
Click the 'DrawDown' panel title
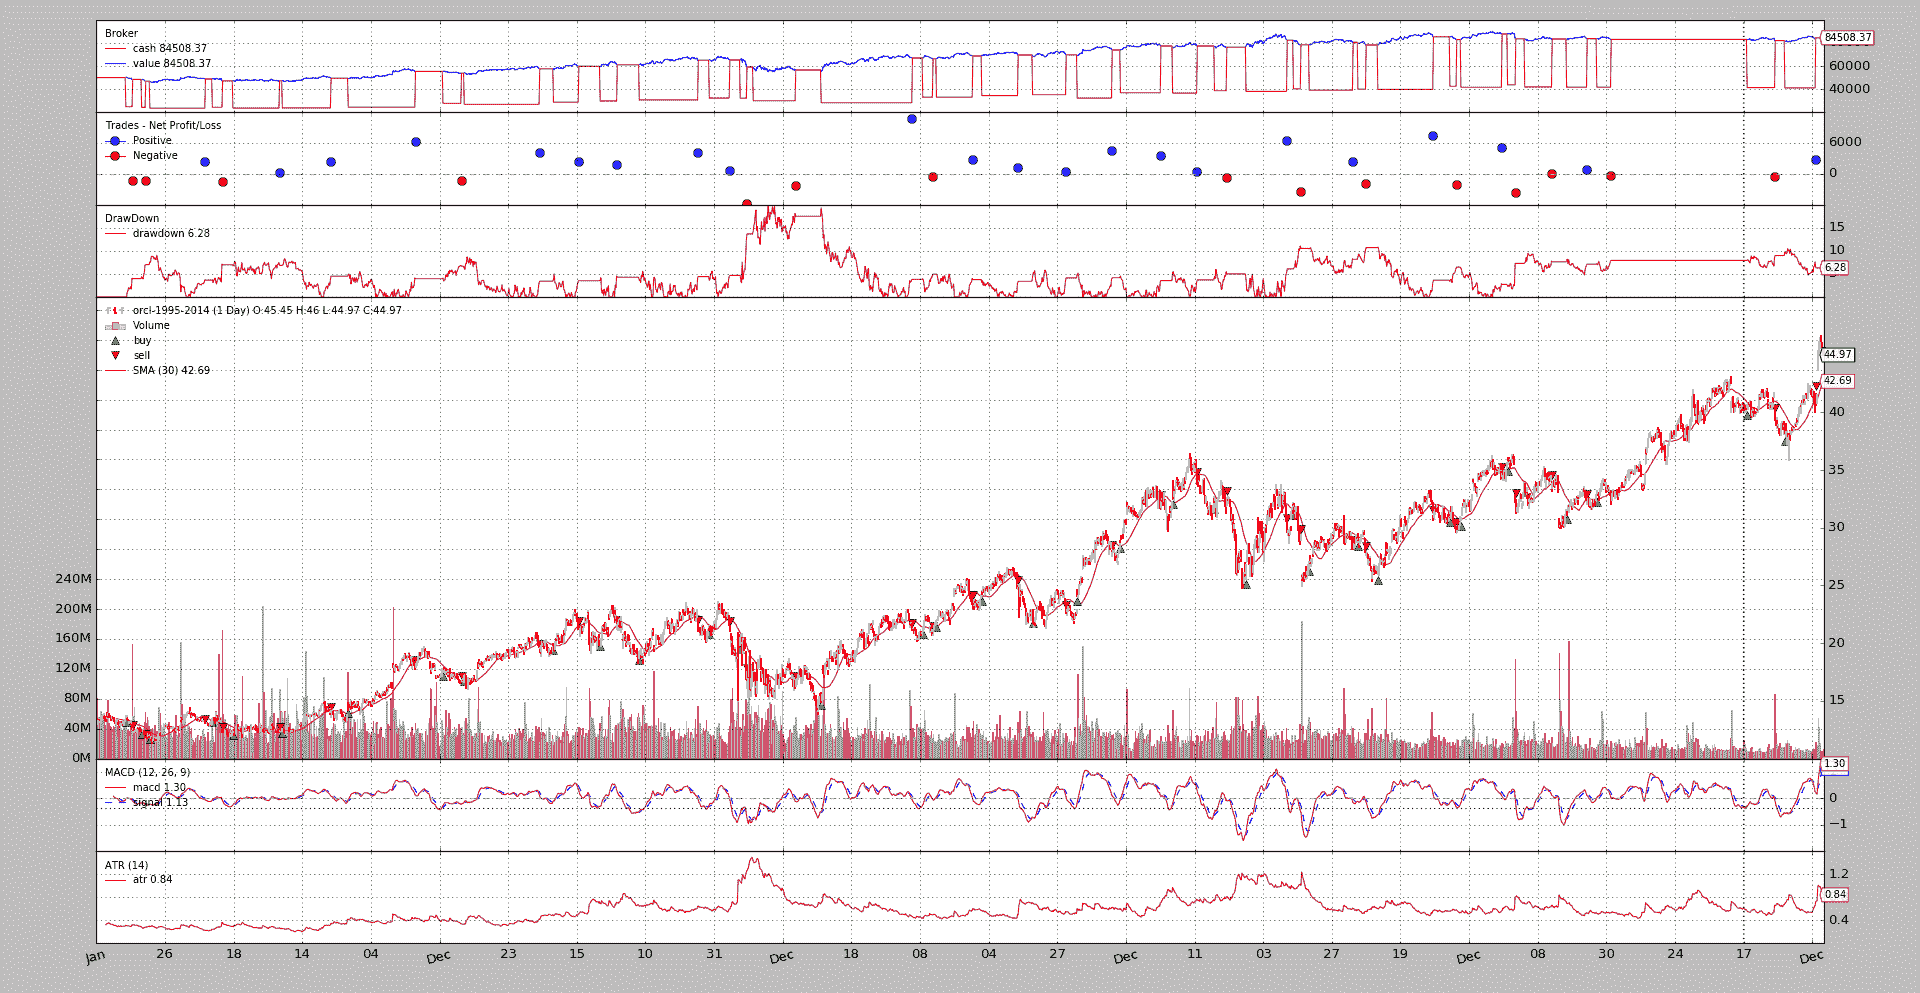[132, 218]
